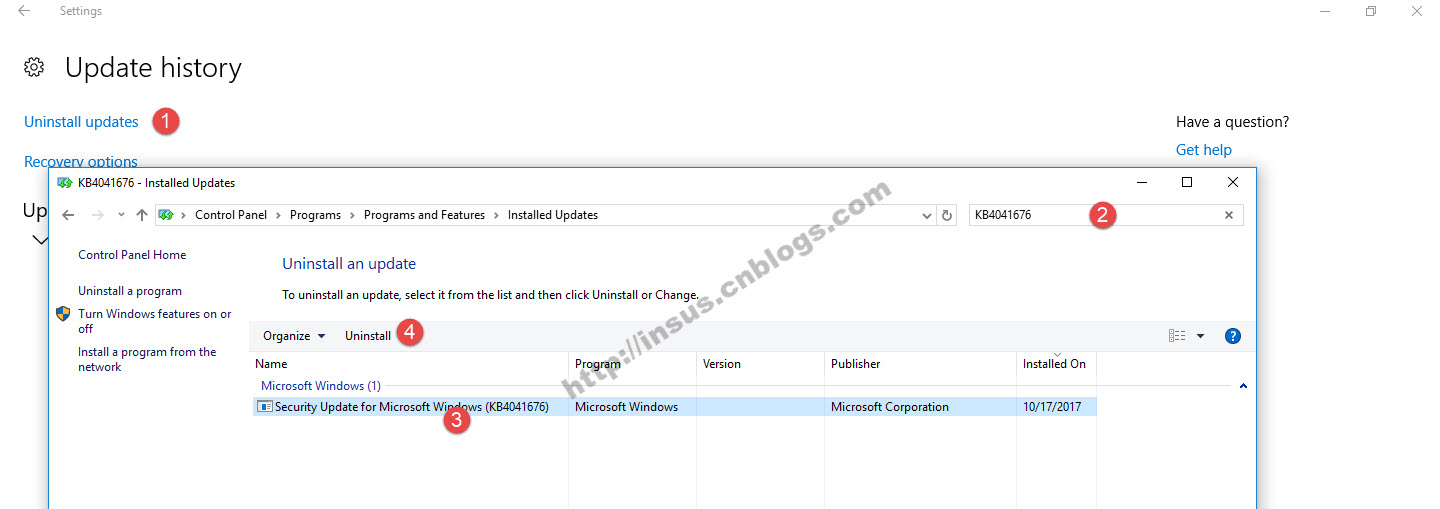The height and width of the screenshot is (509, 1440).
Task: Click the change view icon
Action: coord(1177,336)
